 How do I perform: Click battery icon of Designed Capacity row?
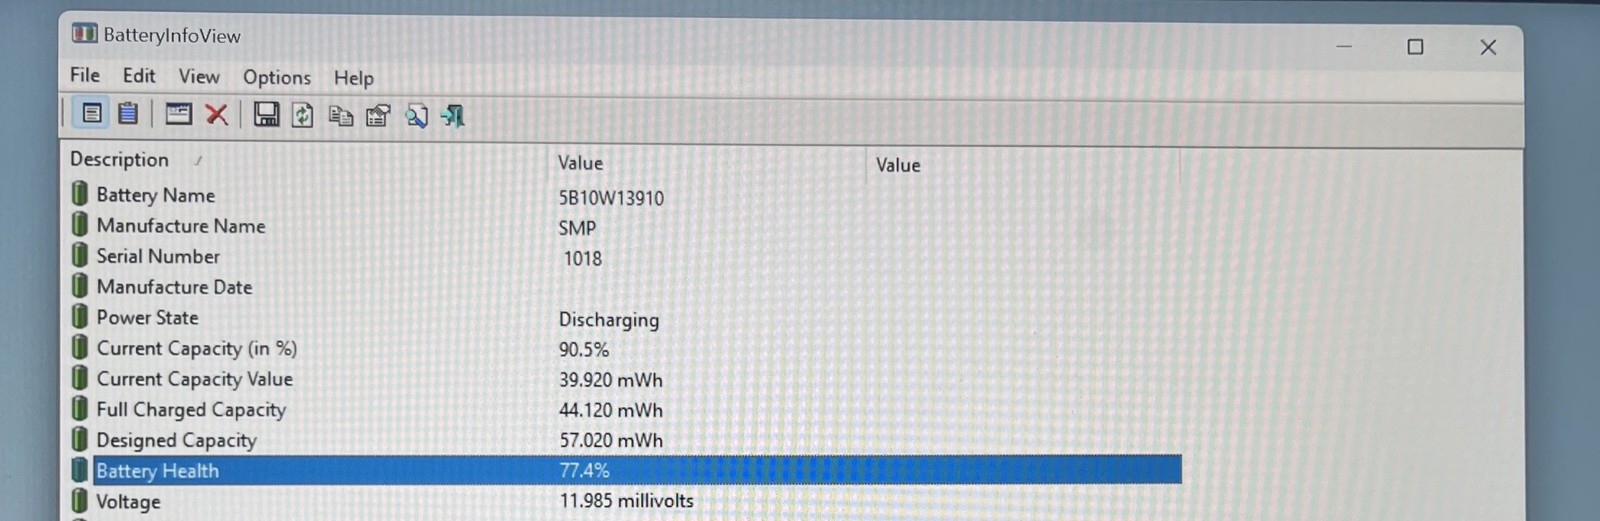[x=80, y=439]
